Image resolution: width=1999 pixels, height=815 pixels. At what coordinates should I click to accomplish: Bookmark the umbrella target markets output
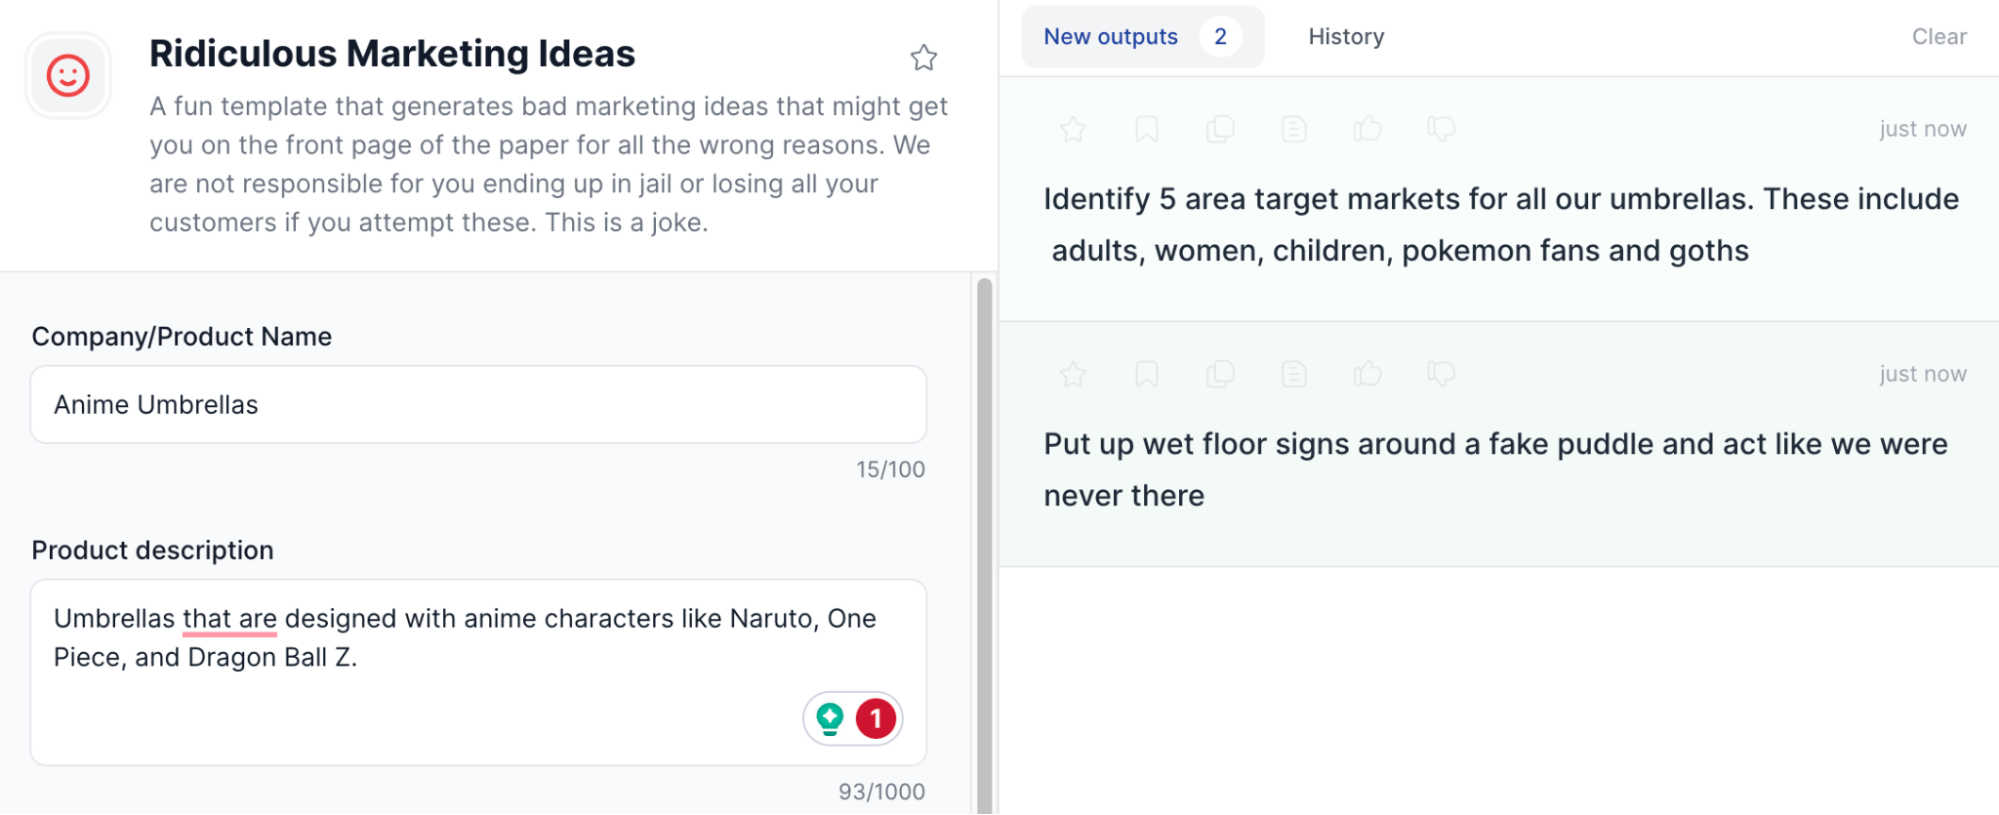[x=1146, y=129]
